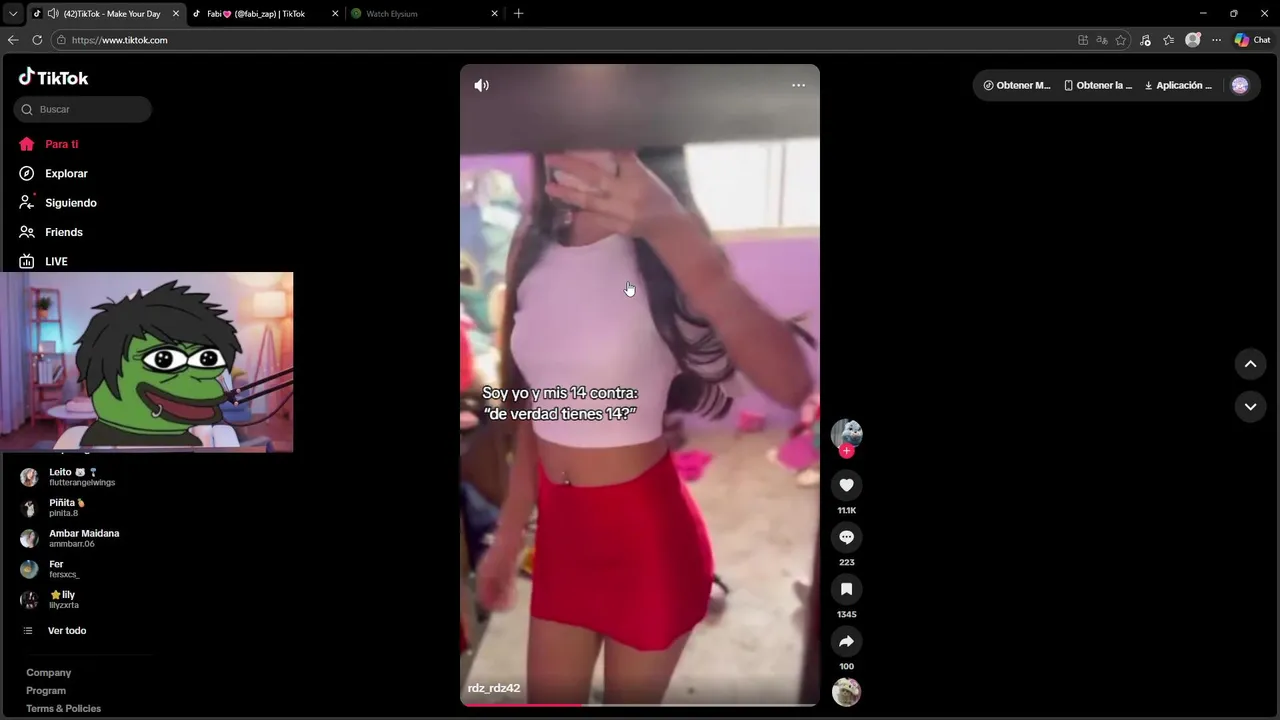Open the Piñita followed account
The image size is (1280, 720).
click(54, 508)
